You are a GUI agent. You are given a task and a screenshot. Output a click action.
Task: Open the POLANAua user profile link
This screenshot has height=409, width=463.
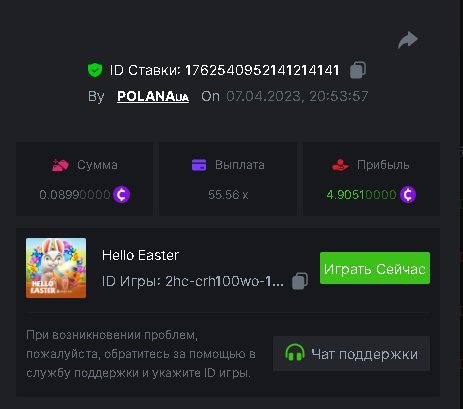point(153,96)
